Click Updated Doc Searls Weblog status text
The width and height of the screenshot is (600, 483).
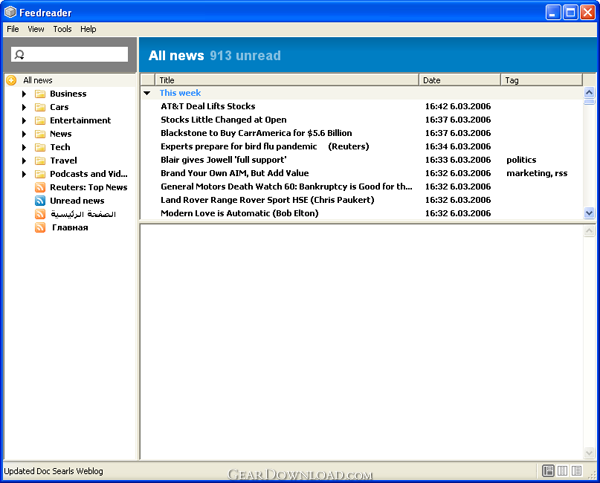(54, 471)
